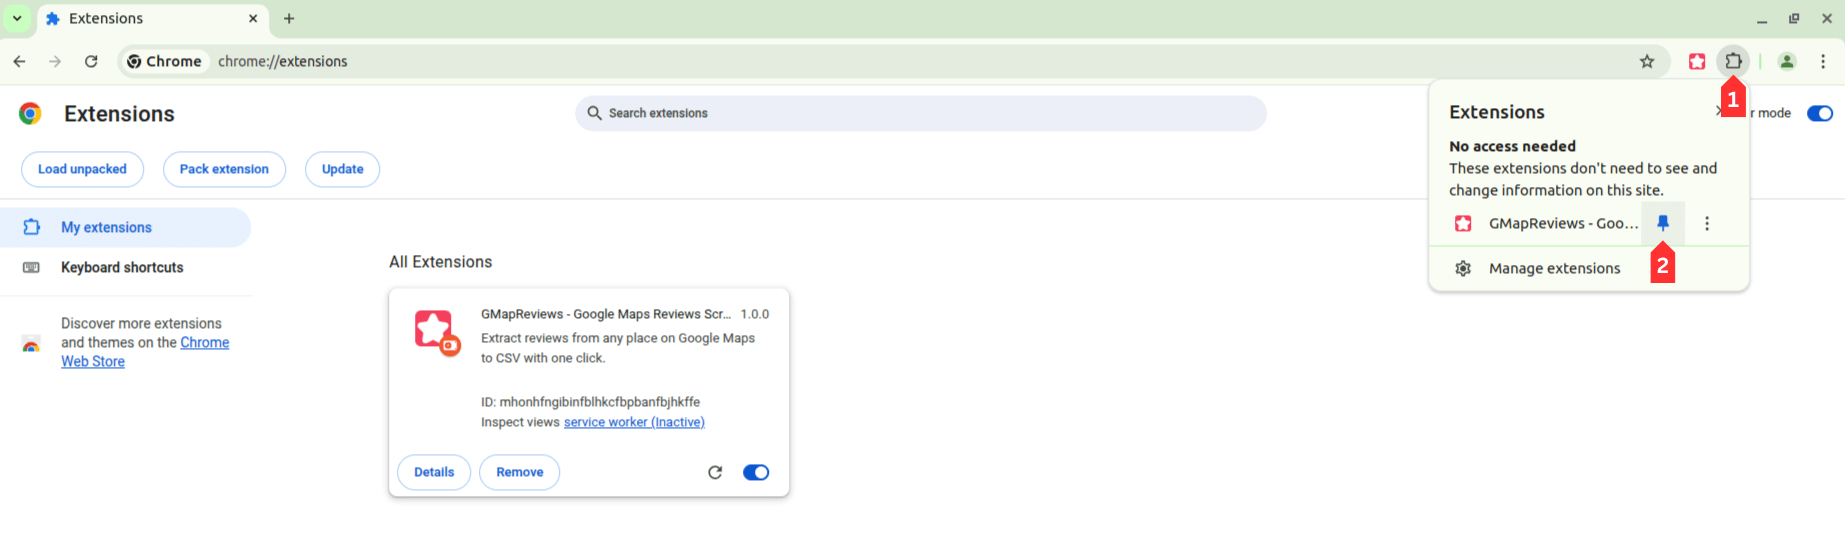Open the Chrome profile avatar

(1787, 61)
